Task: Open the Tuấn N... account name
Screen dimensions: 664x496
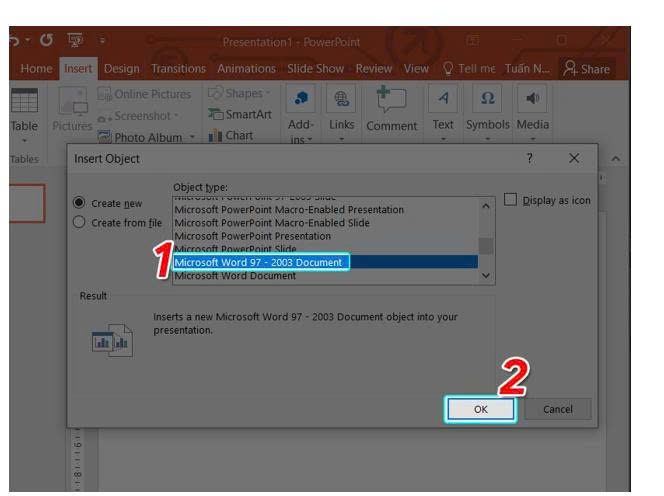Action: 528,69
